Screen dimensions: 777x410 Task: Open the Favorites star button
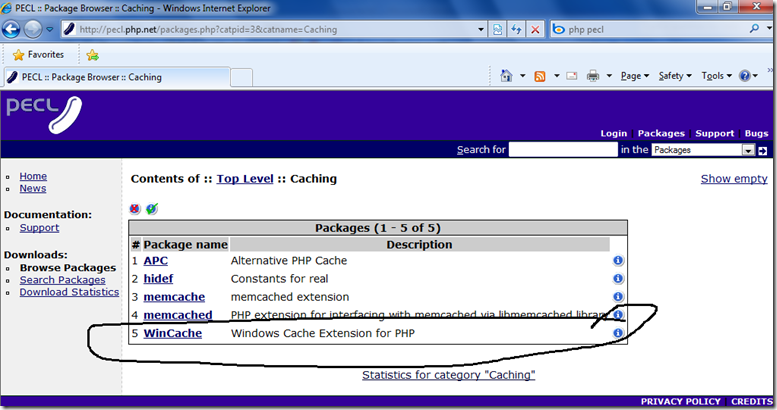tap(39, 55)
